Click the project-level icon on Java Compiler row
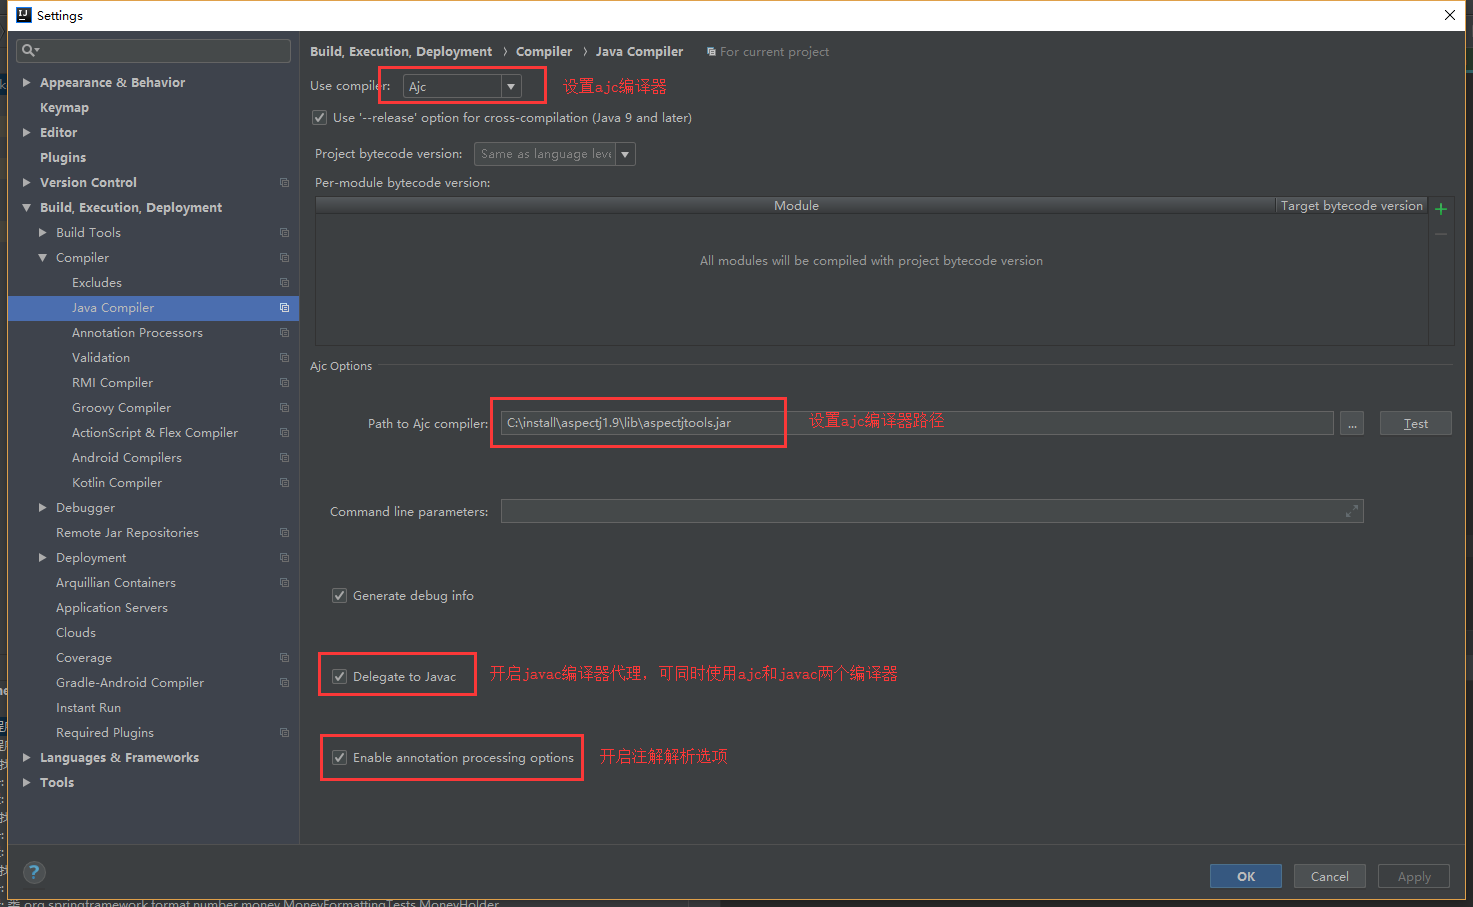 [284, 308]
